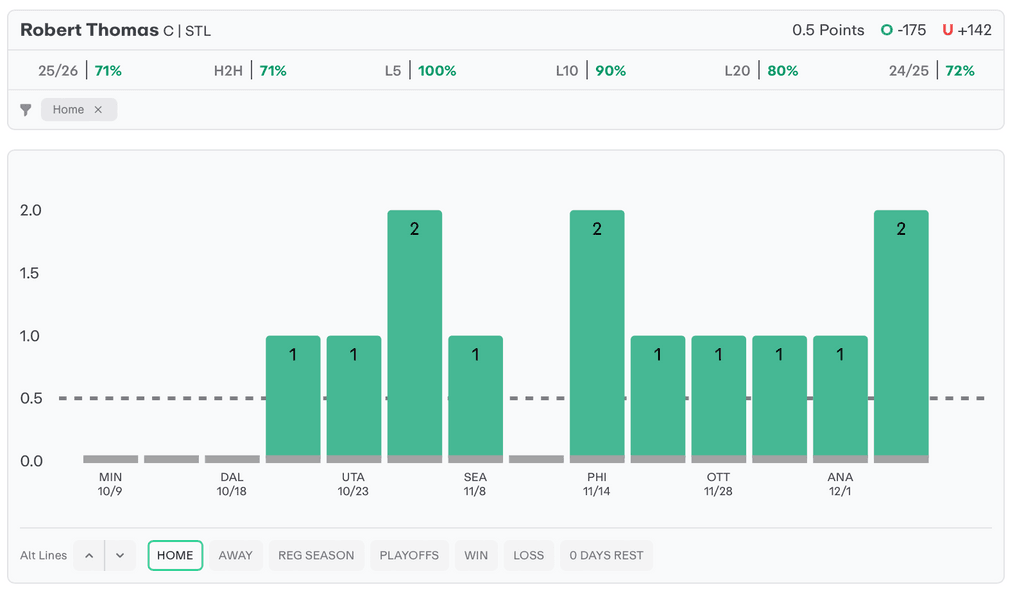Screen dimensions: 1024x599
Task: Enable the AWAY filter
Action: pyautogui.click(x=236, y=556)
